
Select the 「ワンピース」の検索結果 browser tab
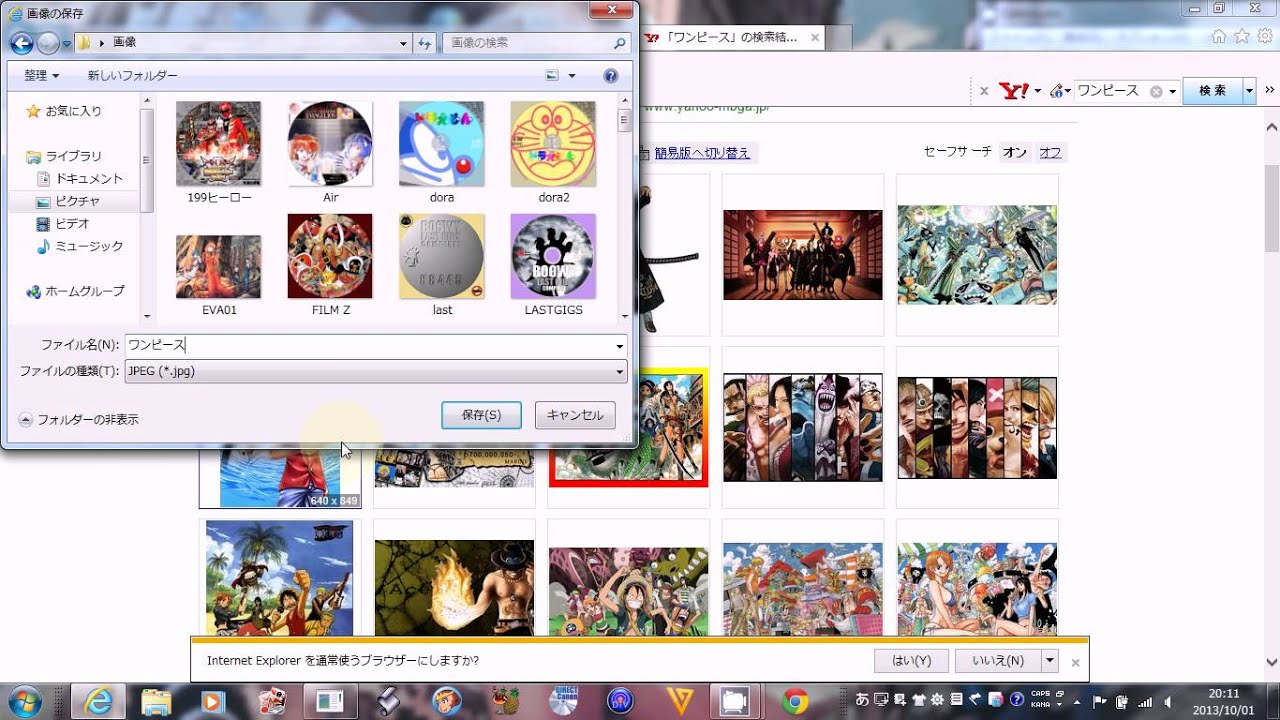tap(732, 37)
